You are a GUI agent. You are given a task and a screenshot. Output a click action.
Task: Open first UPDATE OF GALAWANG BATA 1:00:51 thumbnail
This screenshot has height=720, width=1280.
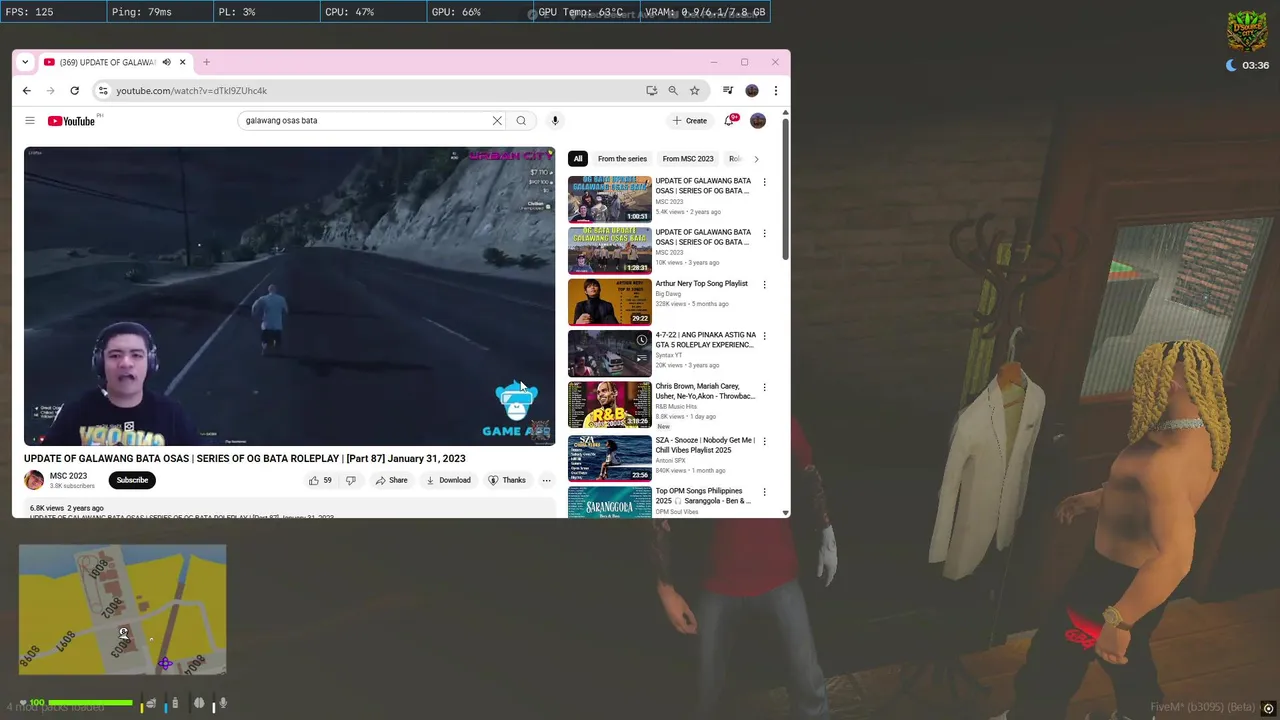(x=610, y=199)
